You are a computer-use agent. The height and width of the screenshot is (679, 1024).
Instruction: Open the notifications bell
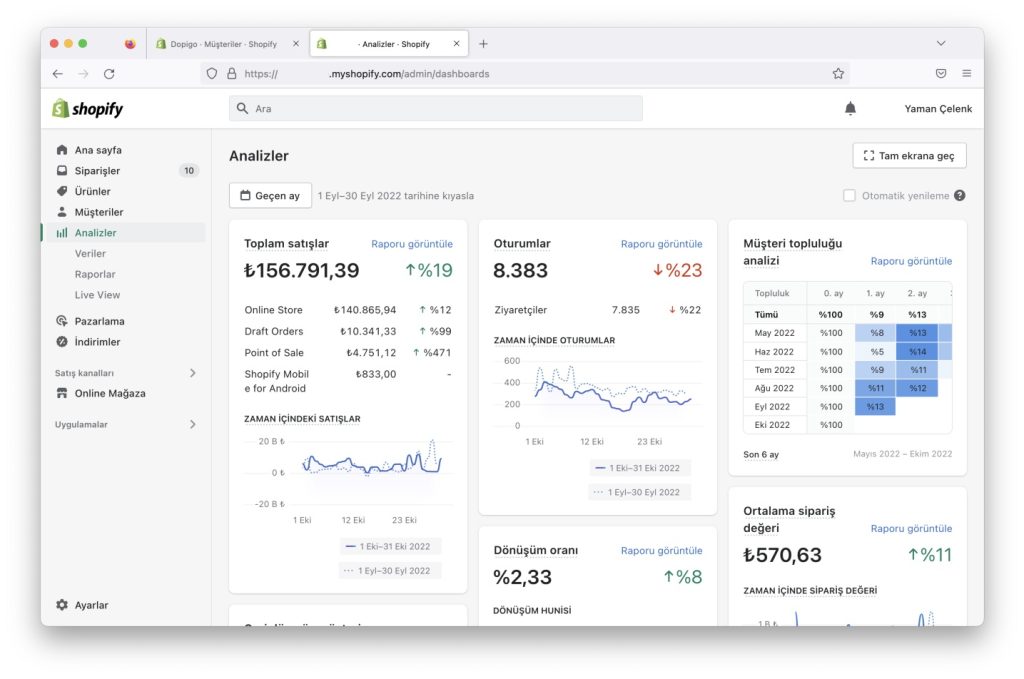tap(850, 108)
